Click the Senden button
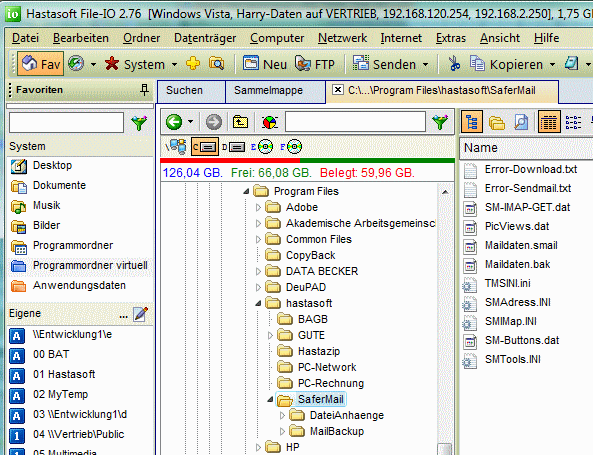This screenshot has height=455, width=593. coord(384,64)
